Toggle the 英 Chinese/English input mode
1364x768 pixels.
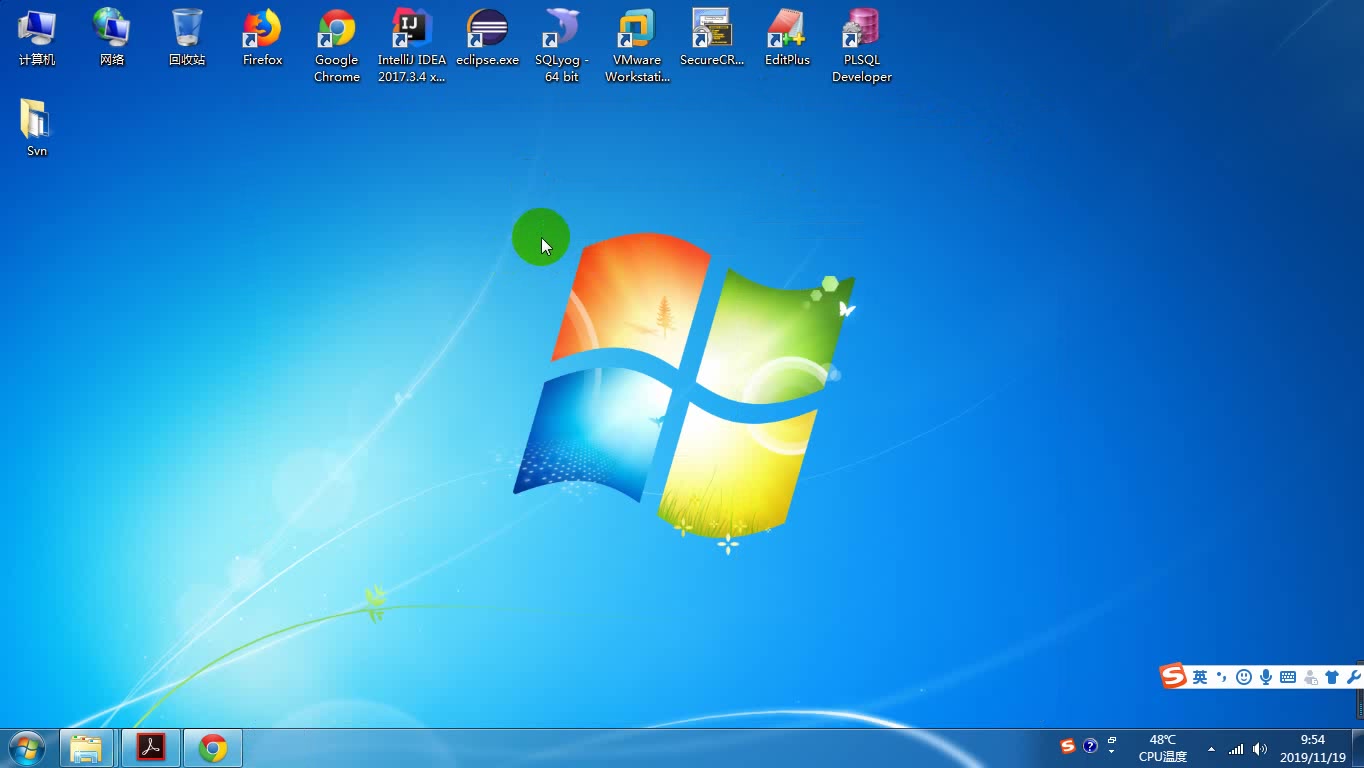pos(1200,677)
